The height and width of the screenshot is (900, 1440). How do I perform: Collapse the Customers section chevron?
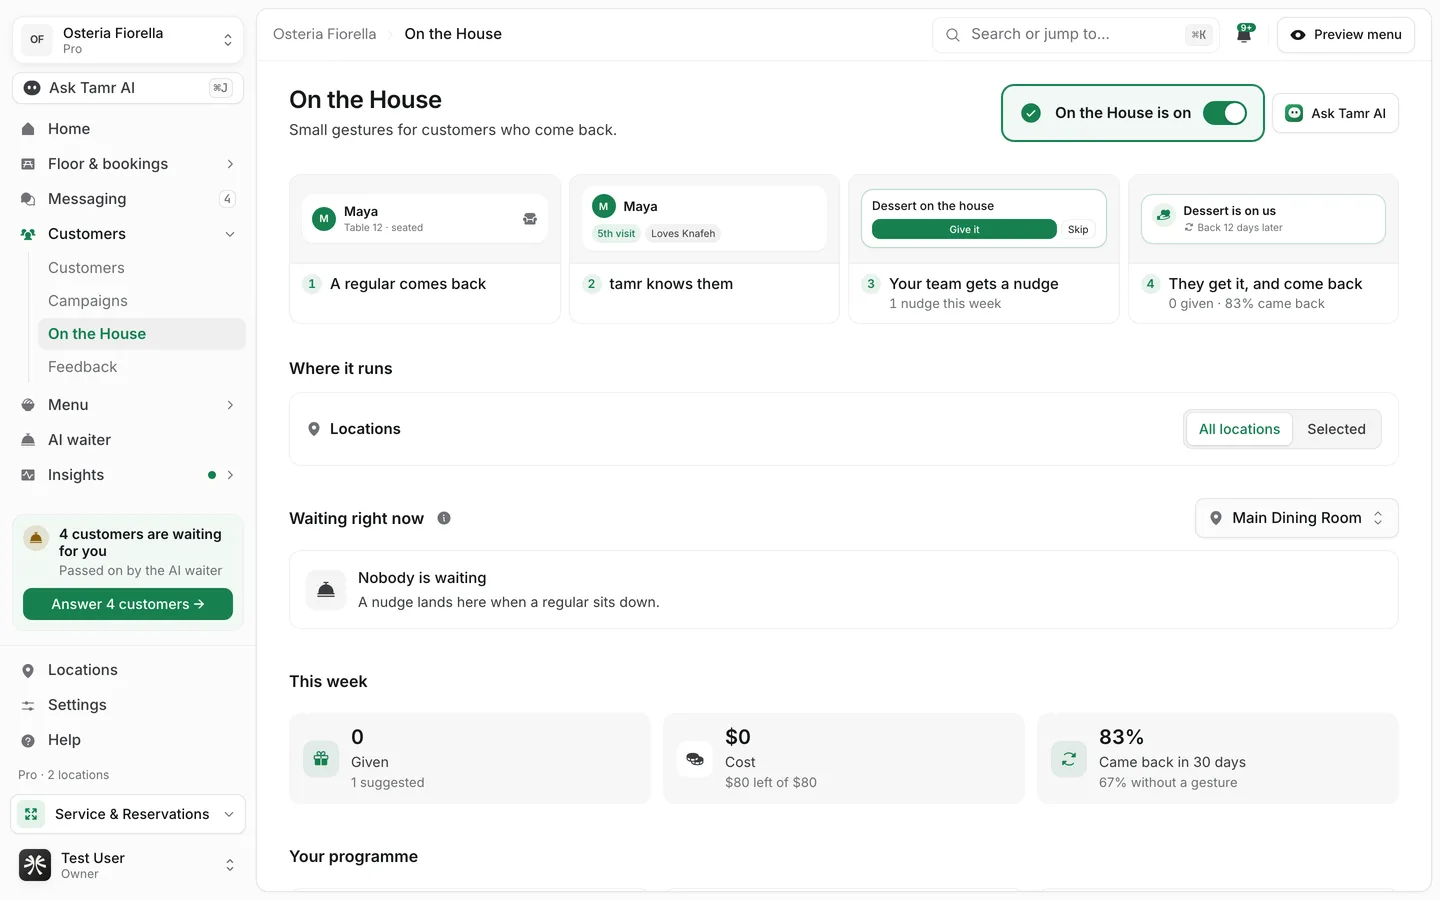pos(230,234)
